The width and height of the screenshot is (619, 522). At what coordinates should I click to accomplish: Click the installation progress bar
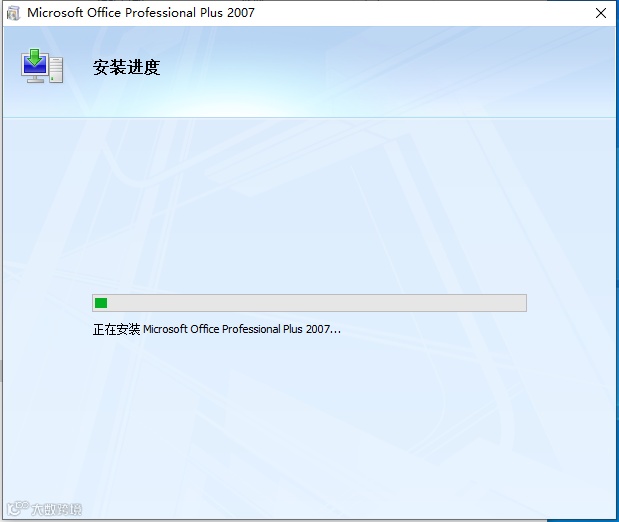[309, 303]
